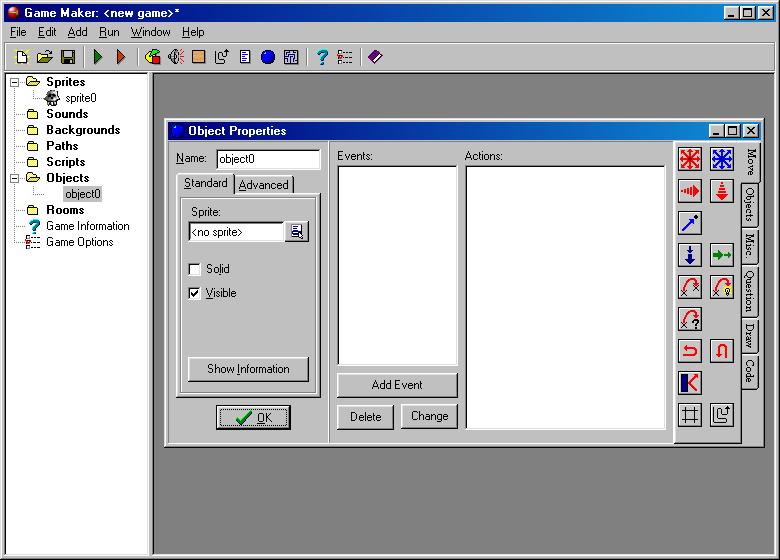780x560 pixels.
Task: Click the blue ball Add object icon
Action: click(x=268, y=57)
